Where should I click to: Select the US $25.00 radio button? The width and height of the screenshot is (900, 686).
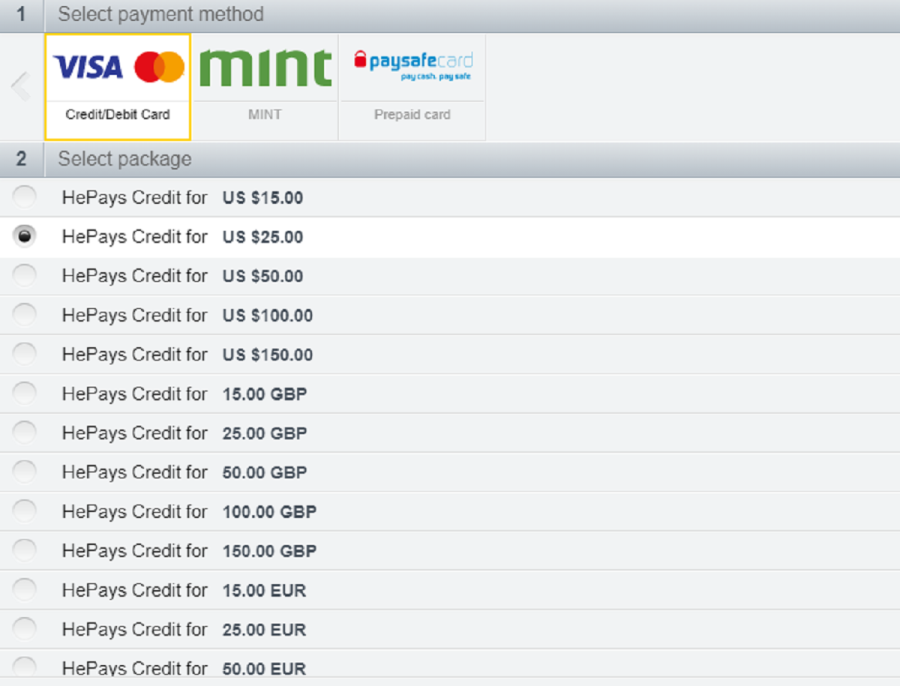25,236
